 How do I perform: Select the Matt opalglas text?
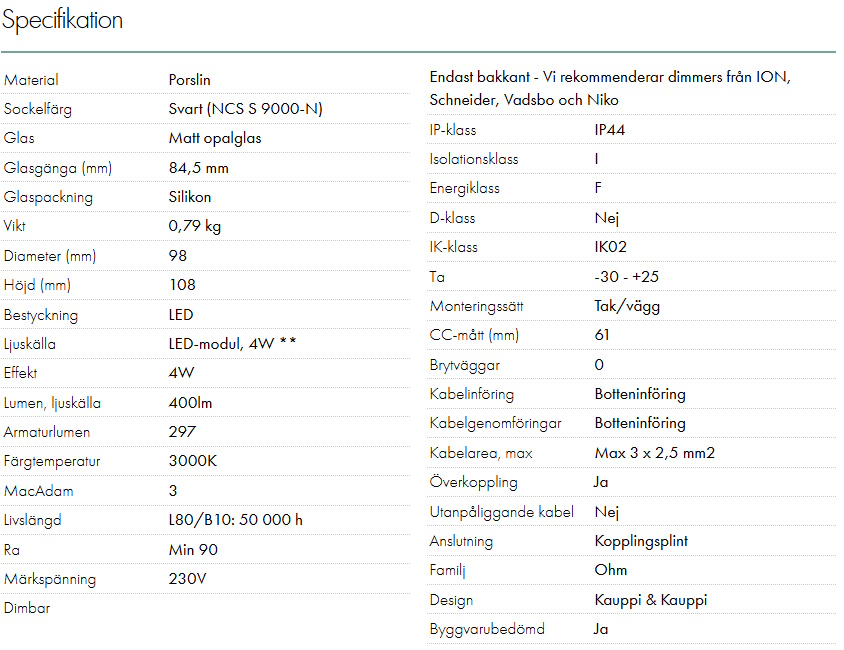215,138
